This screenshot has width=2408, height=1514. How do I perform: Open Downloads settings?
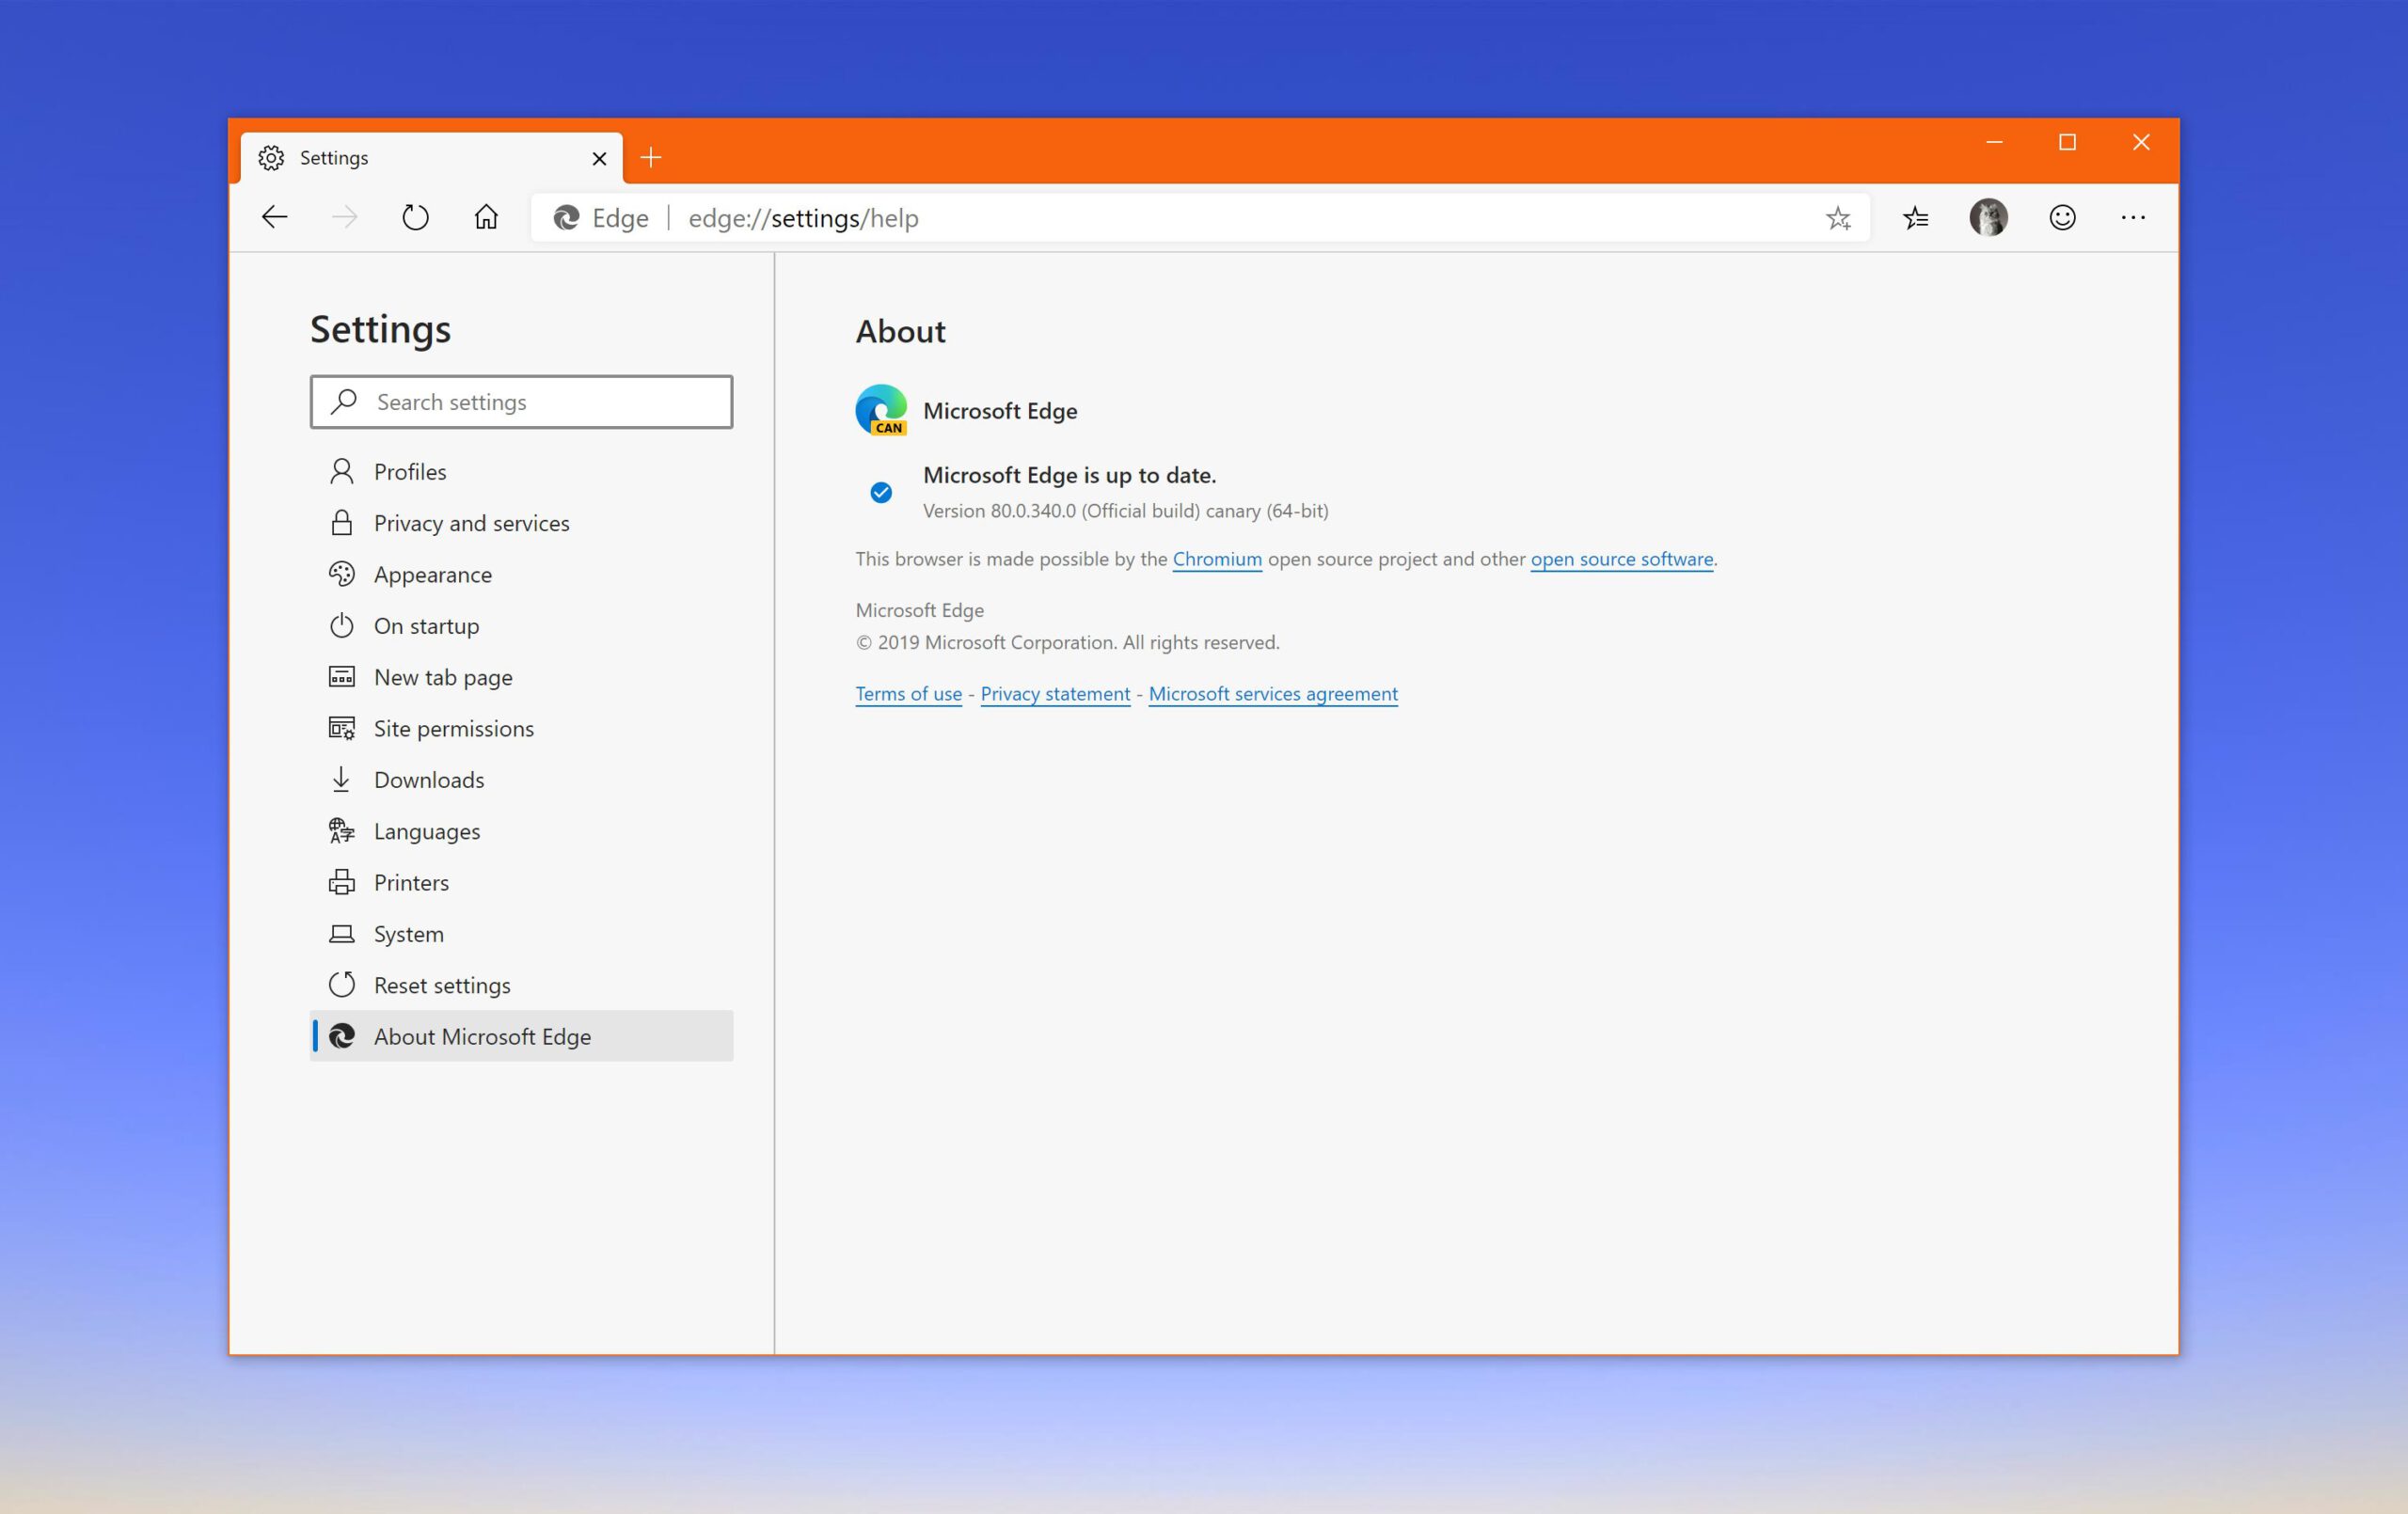(521, 779)
